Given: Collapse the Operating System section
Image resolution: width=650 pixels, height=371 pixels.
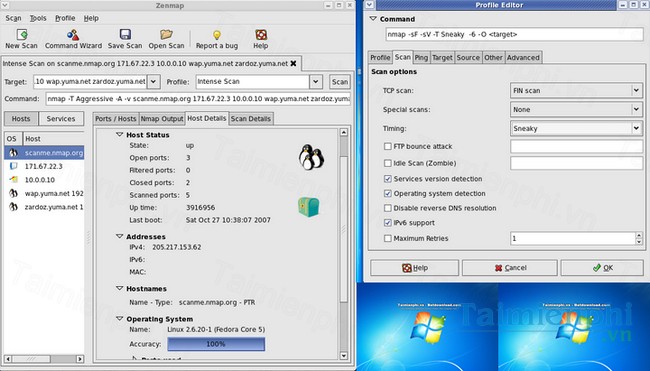Looking at the screenshot, I should pyautogui.click(x=119, y=319).
